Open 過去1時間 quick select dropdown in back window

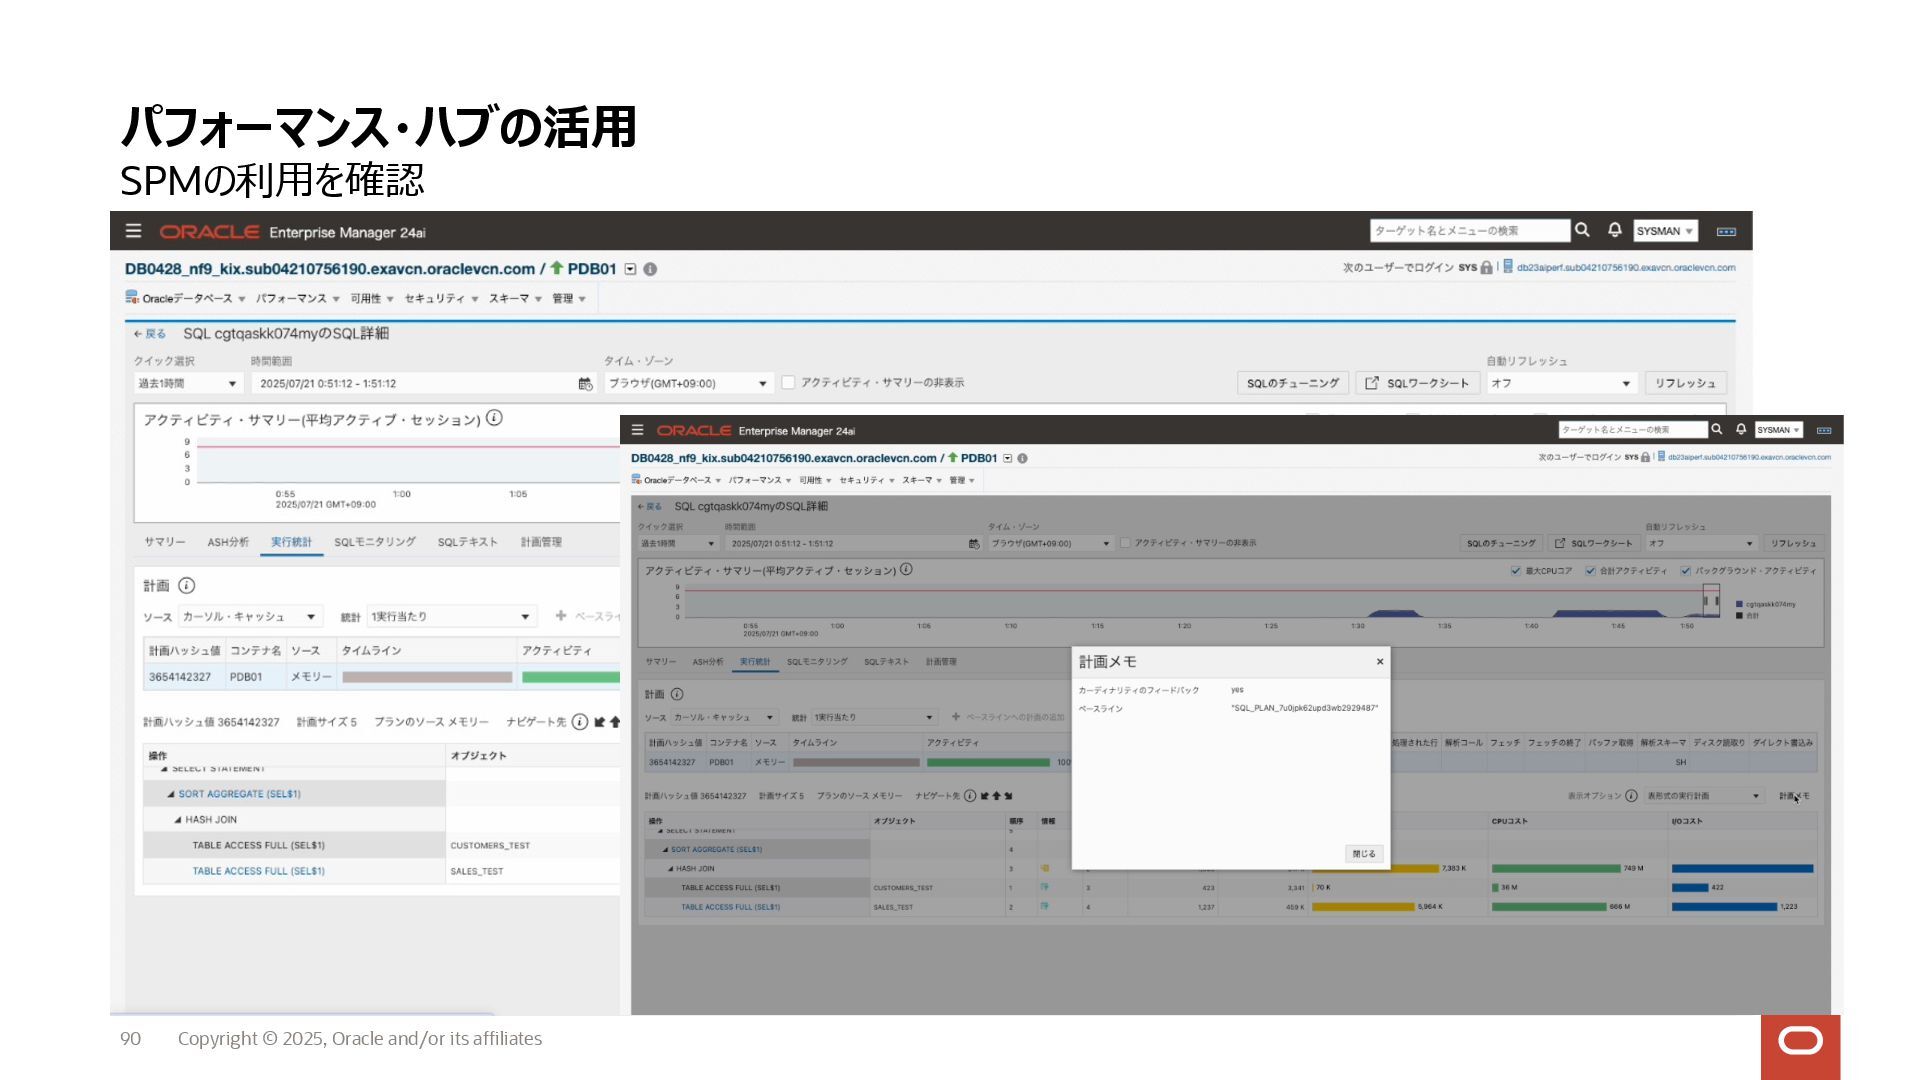pos(188,384)
